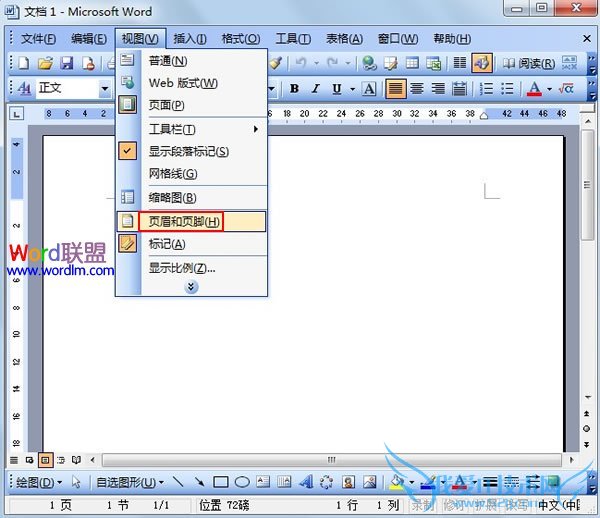Click the Numbering list icon
This screenshot has height=518, width=600.
[x=486, y=89]
